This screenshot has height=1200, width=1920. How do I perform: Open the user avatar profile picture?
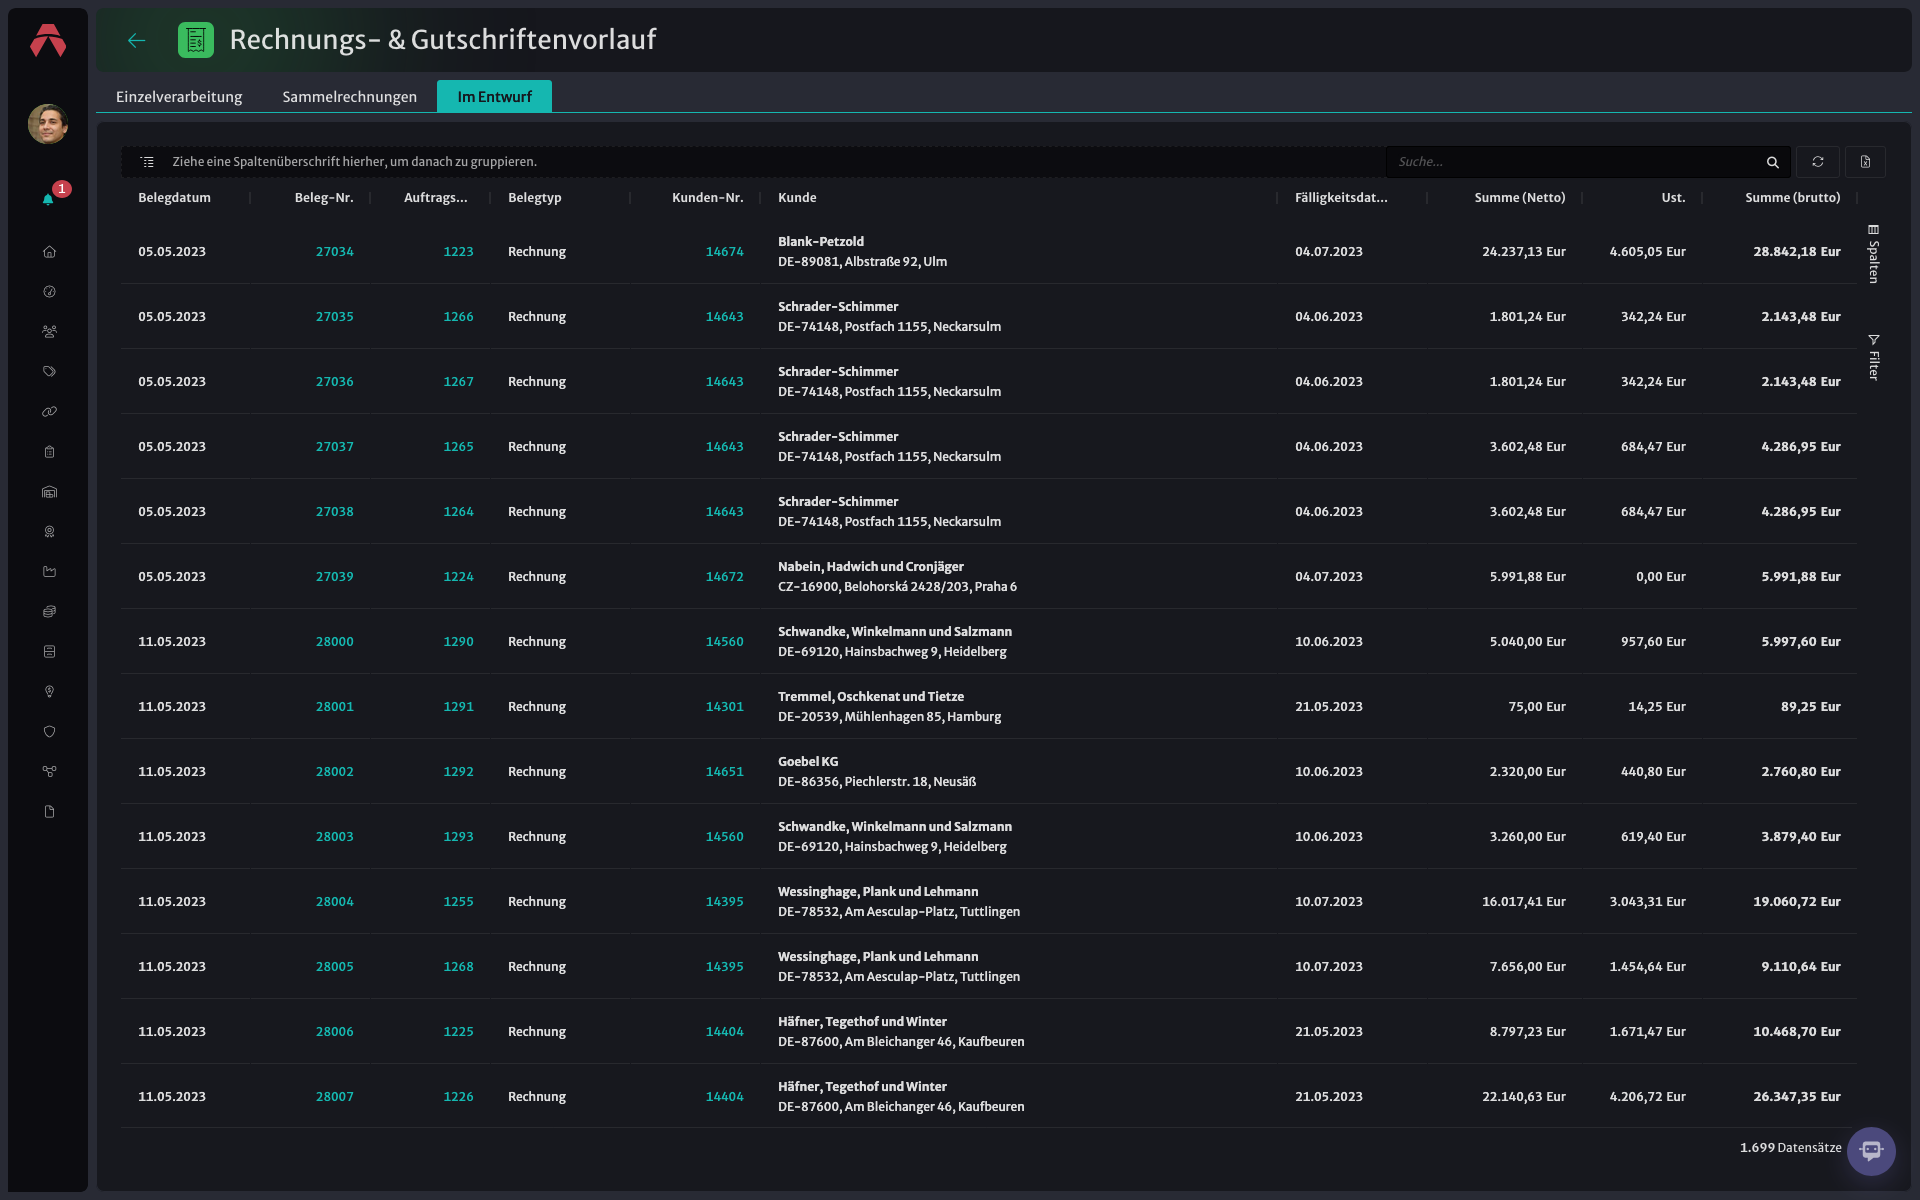[x=48, y=124]
